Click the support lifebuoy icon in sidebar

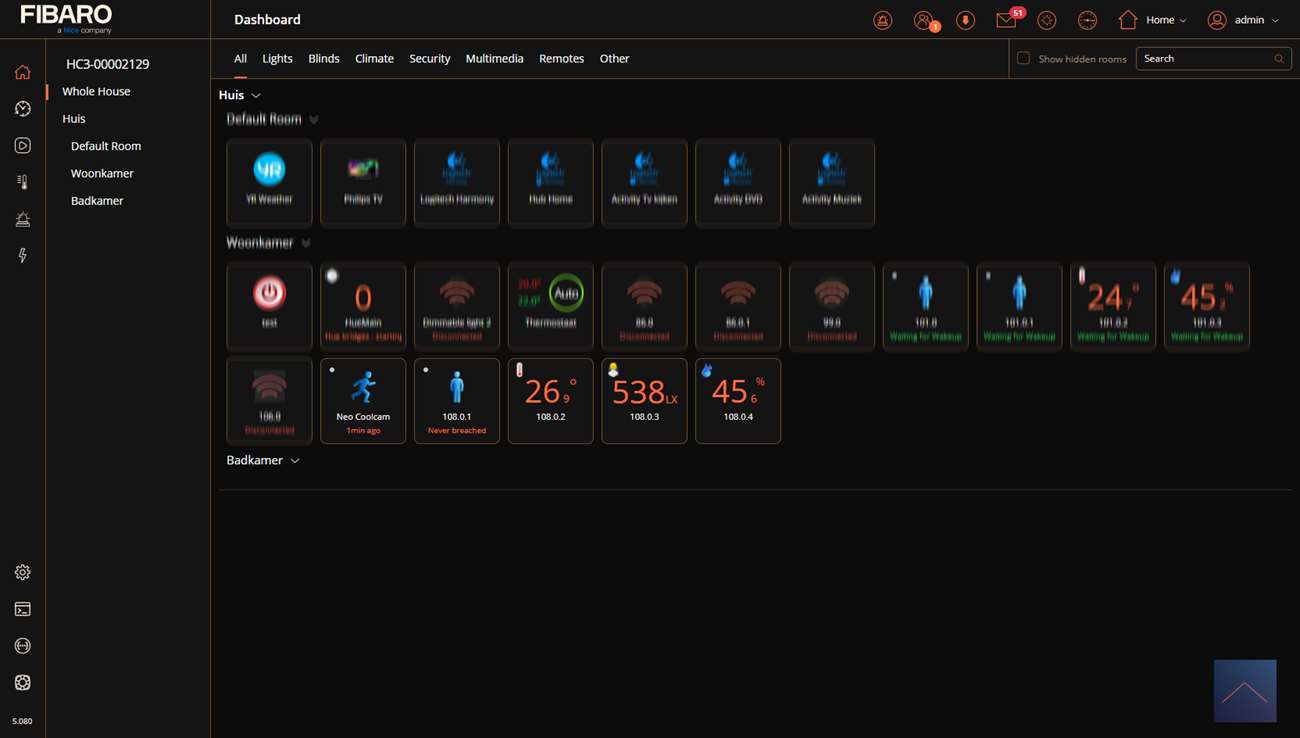(x=22, y=682)
